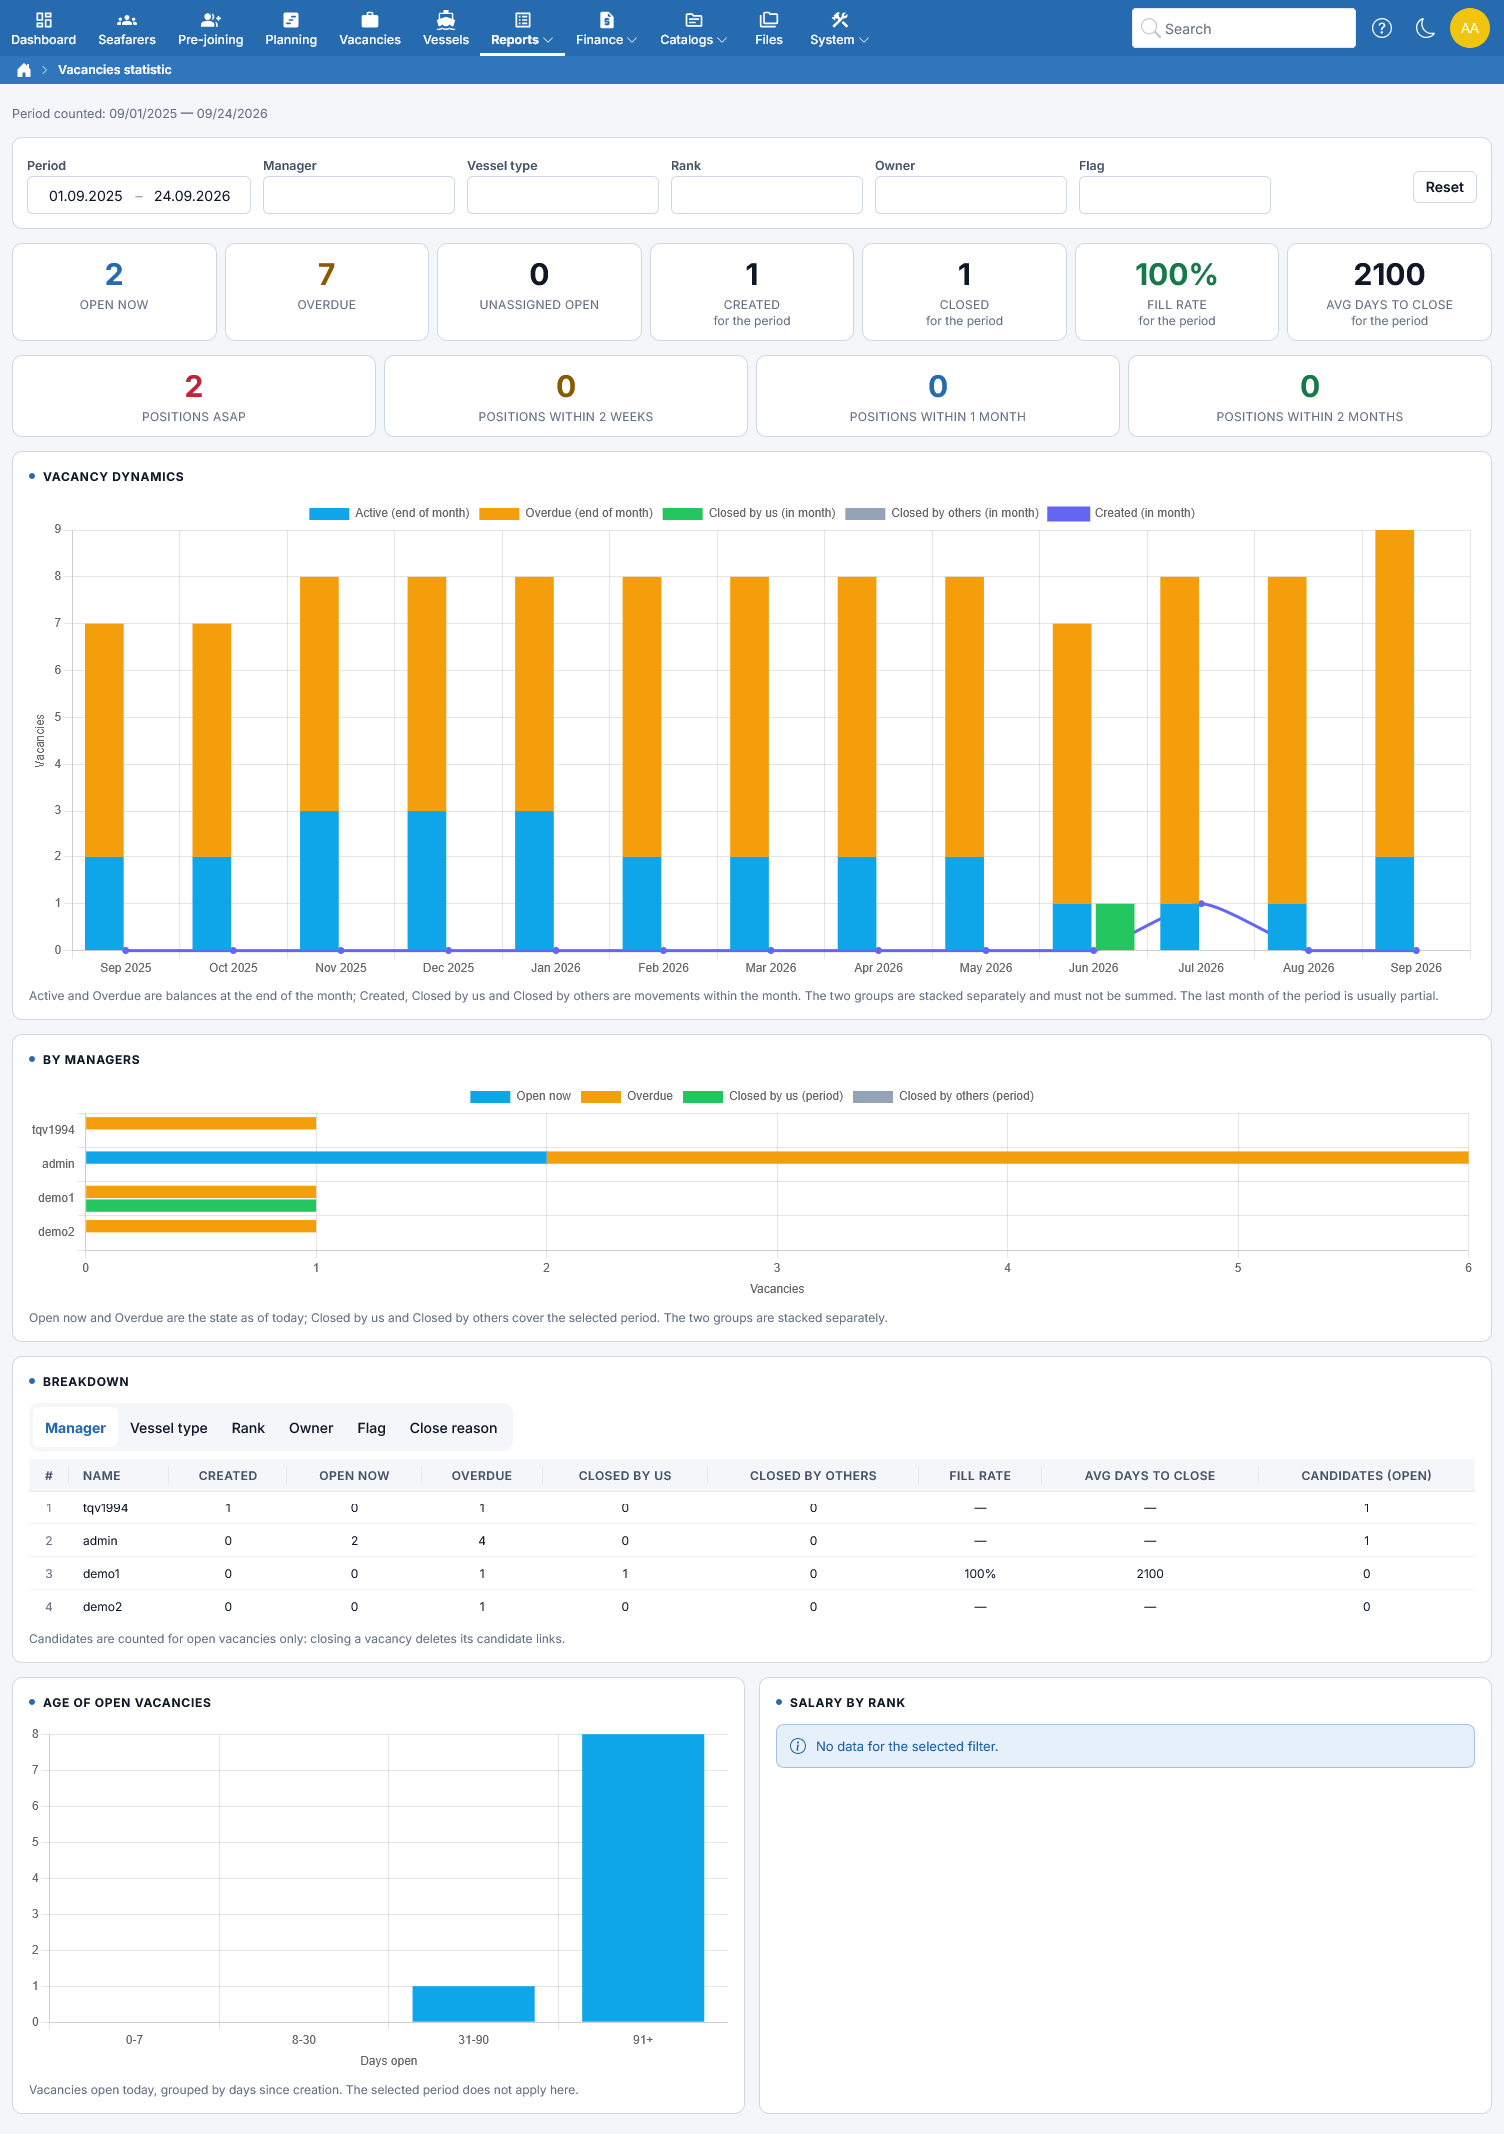The image size is (1504, 2136).
Task: Switch to Flag breakdown tab
Action: pyautogui.click(x=371, y=1428)
